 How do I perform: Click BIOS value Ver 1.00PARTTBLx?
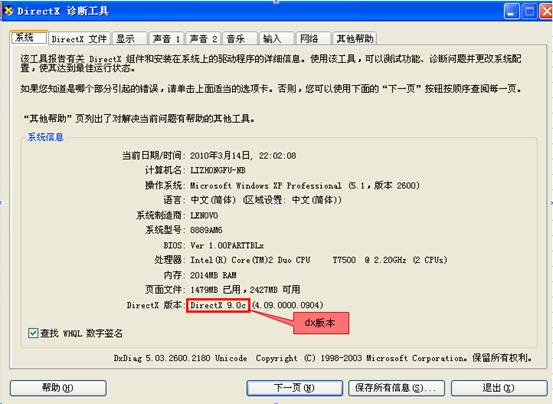(227, 245)
